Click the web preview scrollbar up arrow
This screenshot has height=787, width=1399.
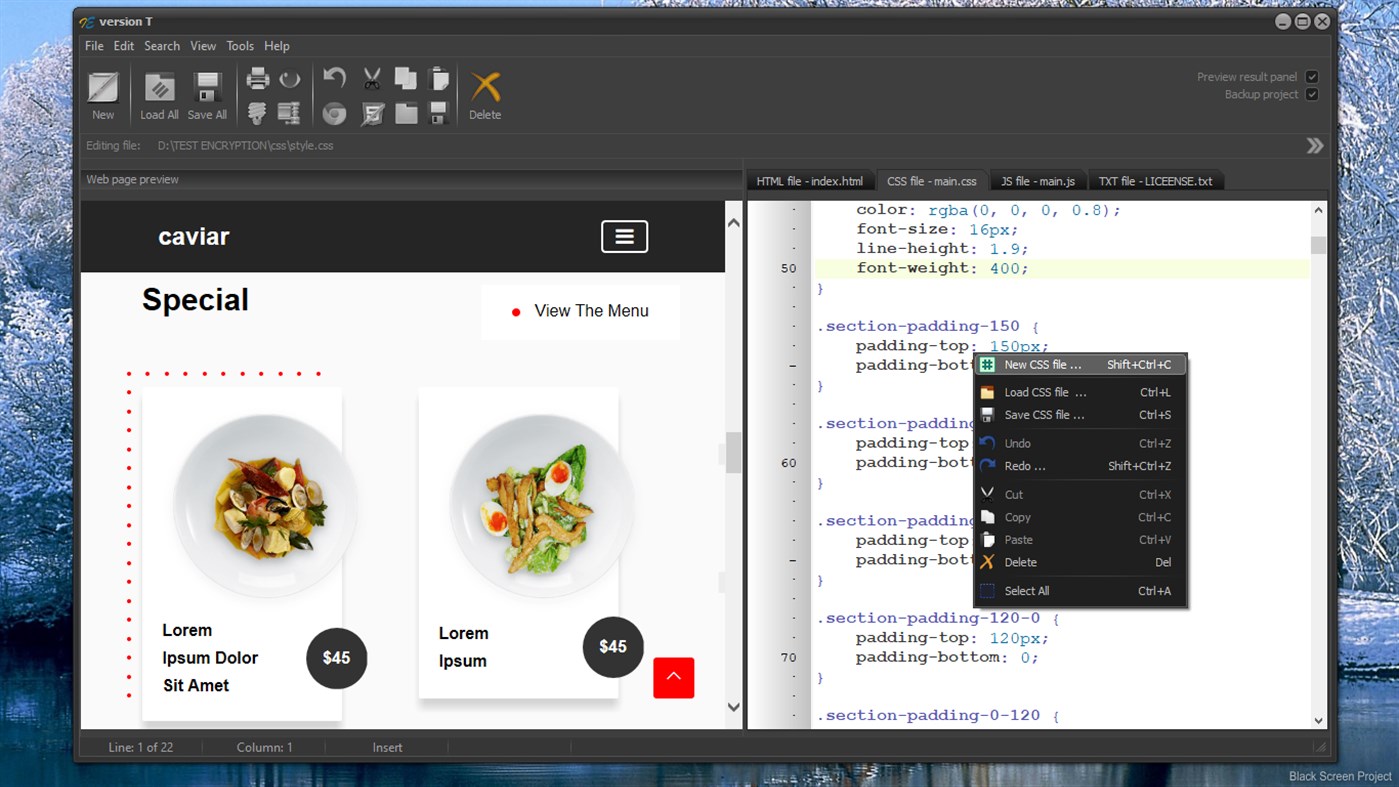734,222
